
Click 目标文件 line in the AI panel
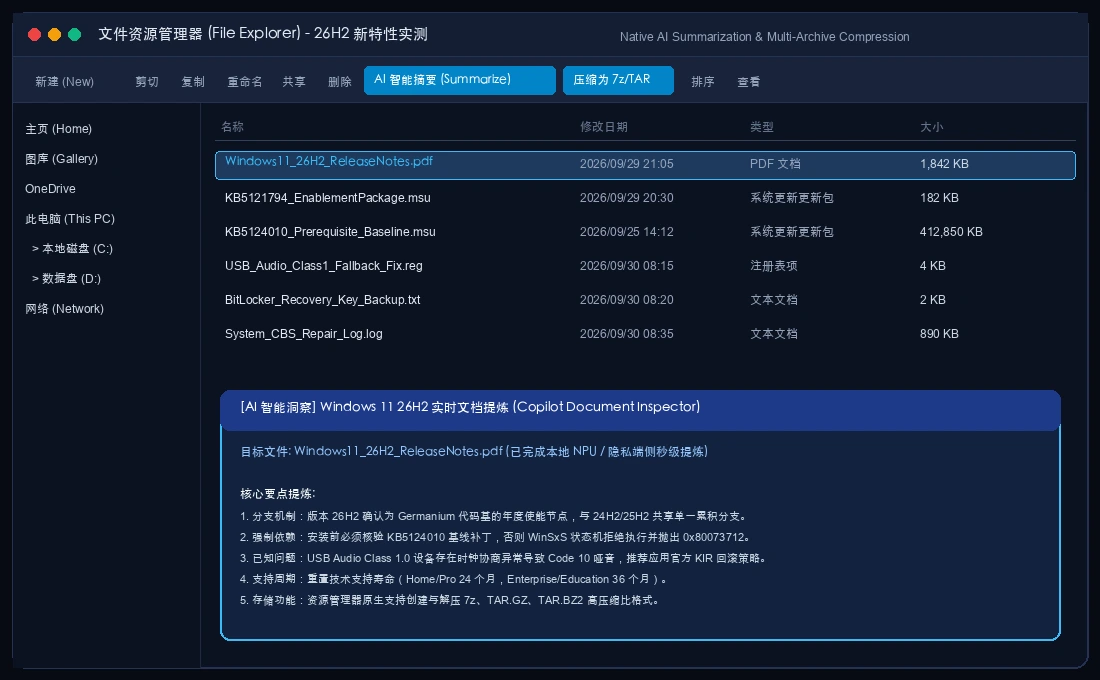[x=474, y=451]
